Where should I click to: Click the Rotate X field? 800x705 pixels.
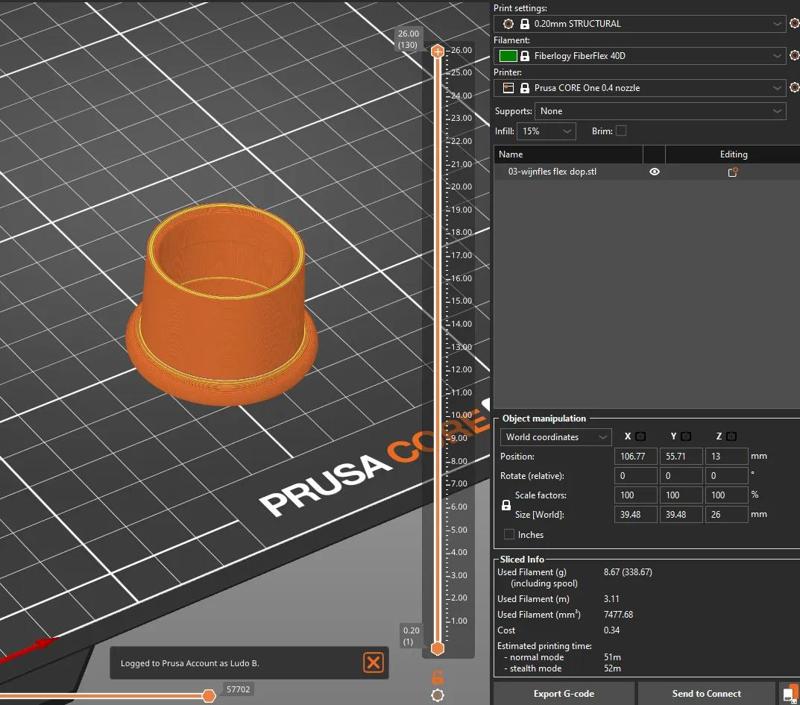pyautogui.click(x=636, y=475)
